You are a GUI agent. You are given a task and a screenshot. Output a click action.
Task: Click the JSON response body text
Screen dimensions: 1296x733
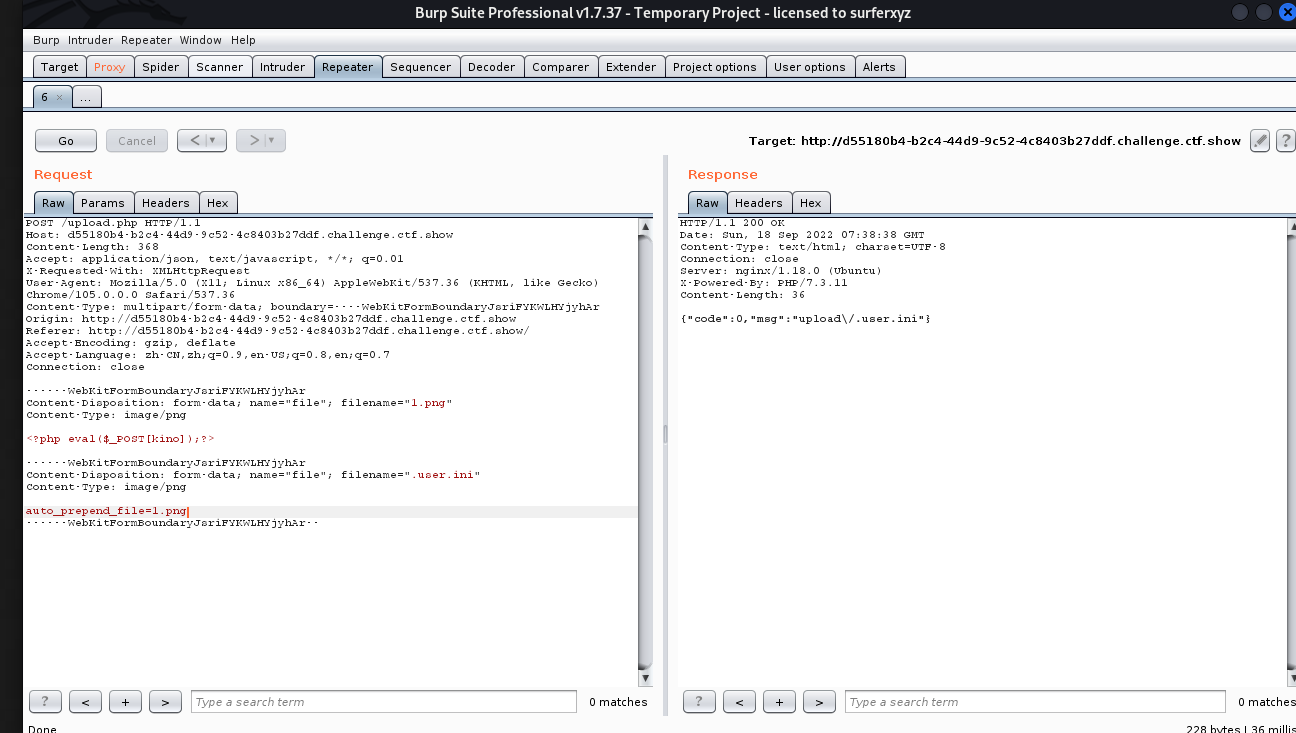point(805,319)
